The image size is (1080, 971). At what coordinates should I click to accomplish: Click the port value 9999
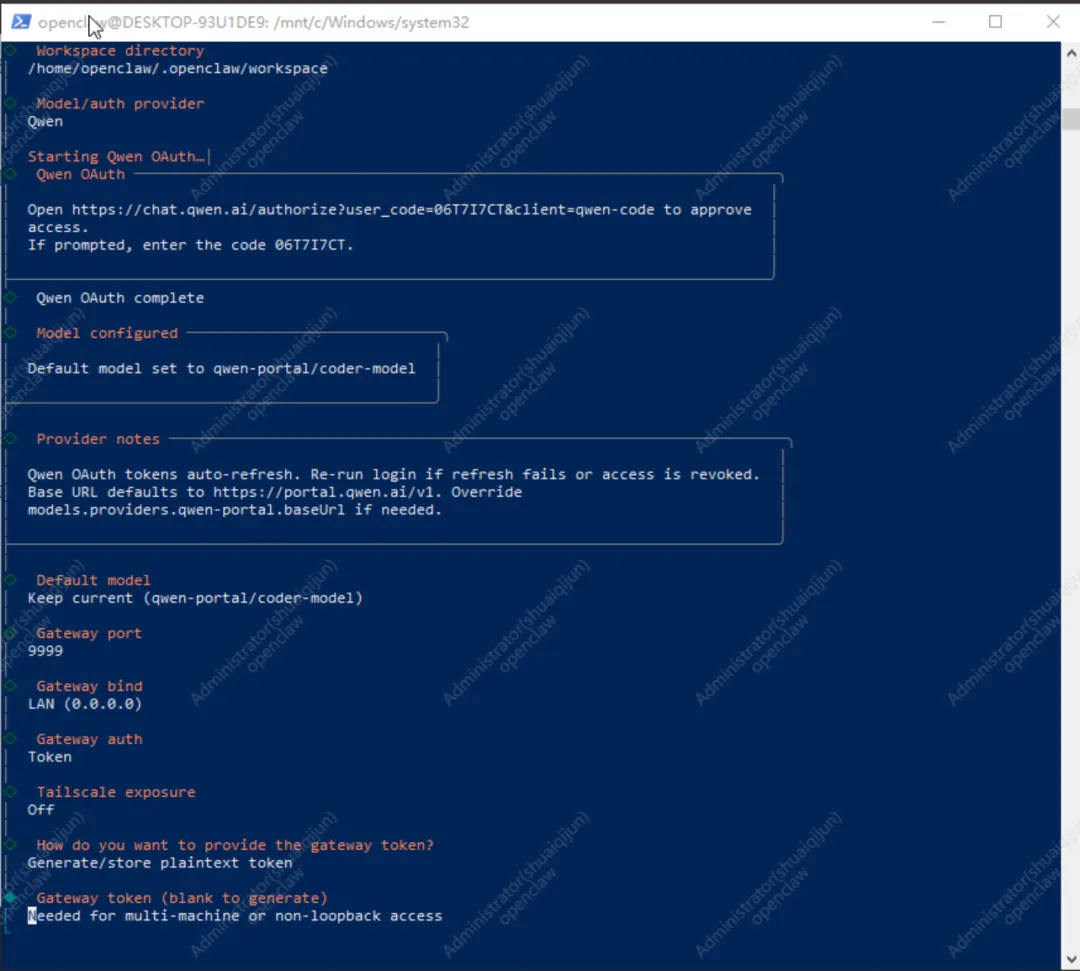pyautogui.click(x=45, y=651)
